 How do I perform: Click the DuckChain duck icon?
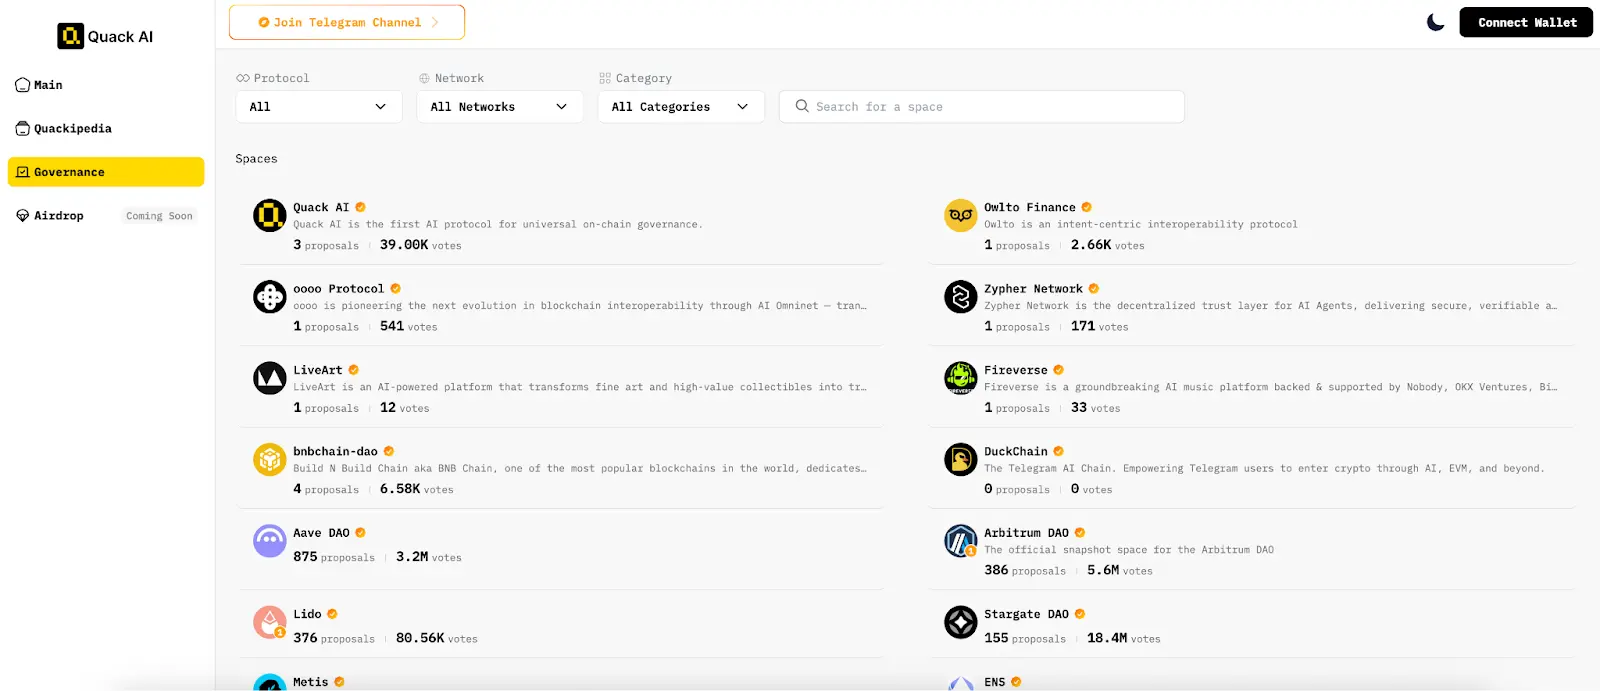[x=960, y=459]
